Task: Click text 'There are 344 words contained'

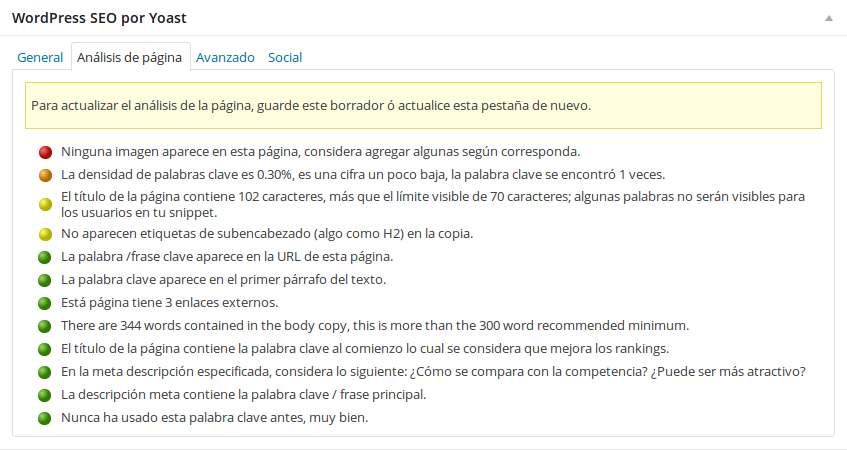Action: (x=157, y=326)
